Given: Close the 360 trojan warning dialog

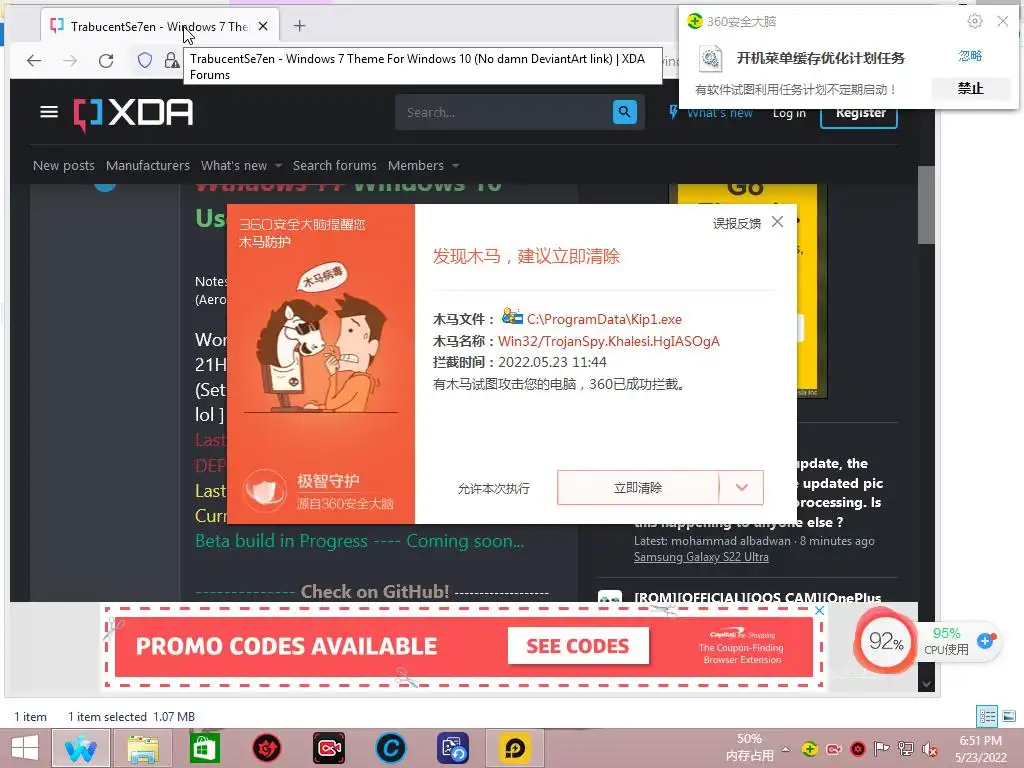Looking at the screenshot, I should [777, 221].
